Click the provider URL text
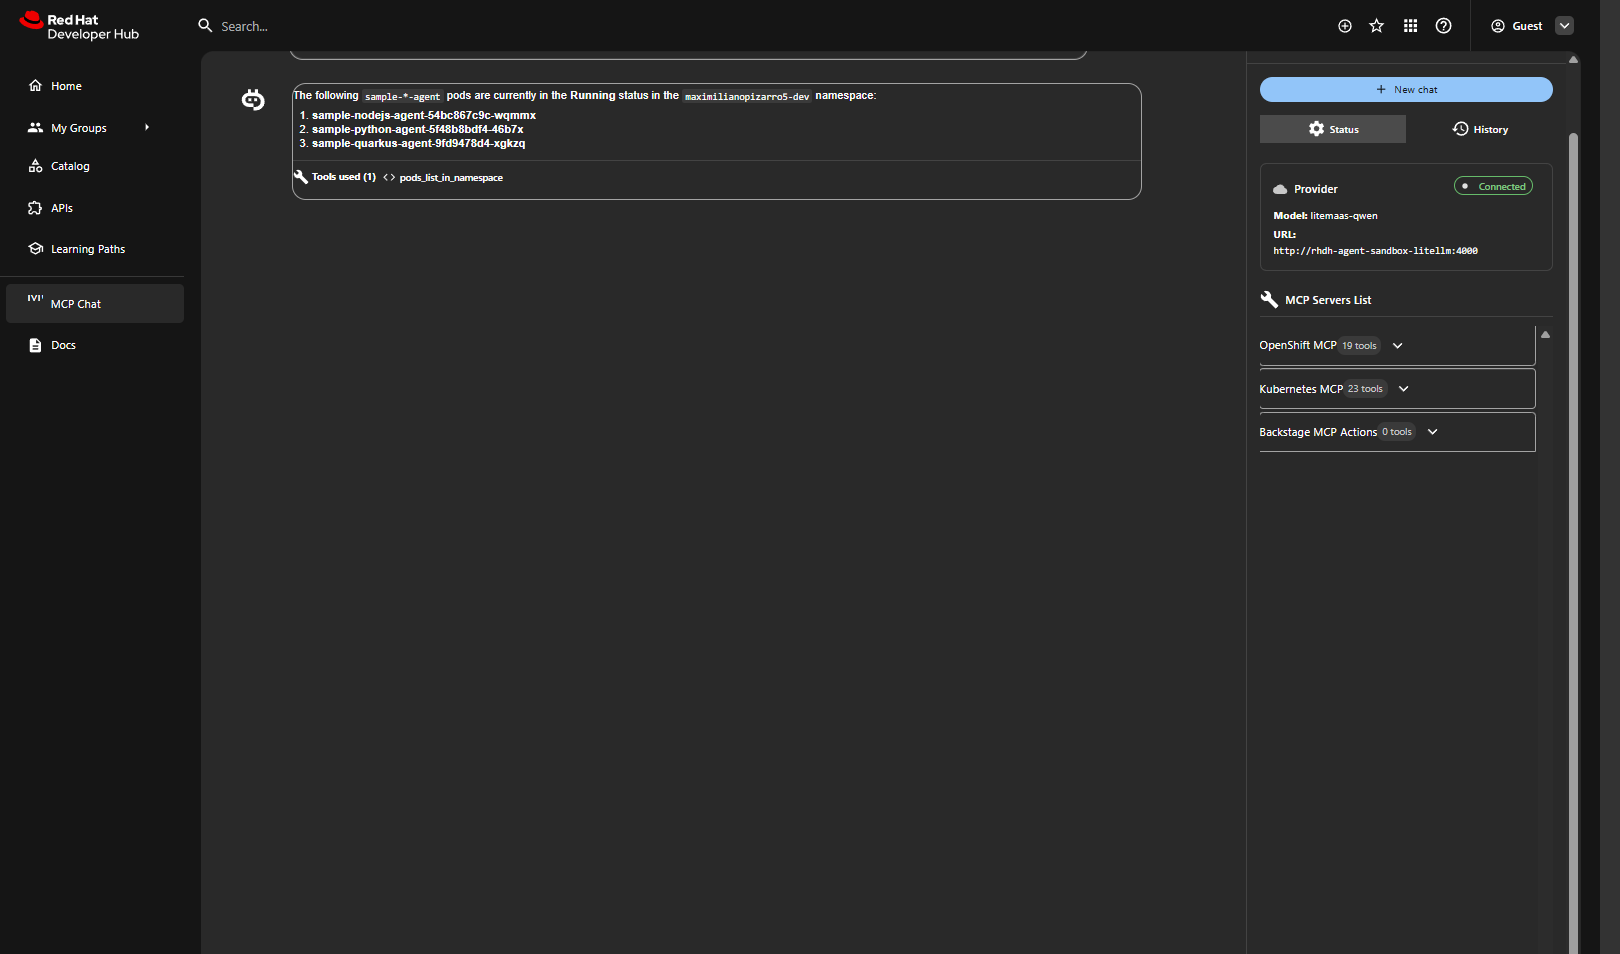The height and width of the screenshot is (954, 1620). pyautogui.click(x=1375, y=251)
